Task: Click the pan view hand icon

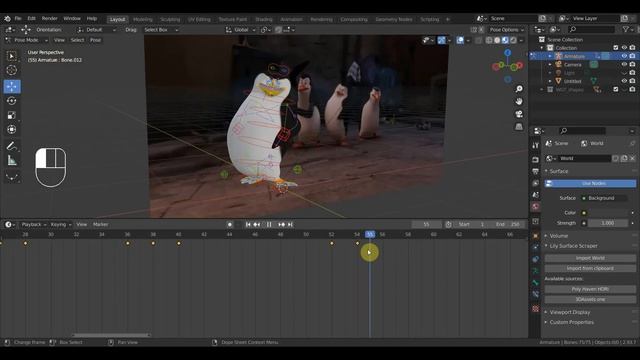Action: (519, 101)
